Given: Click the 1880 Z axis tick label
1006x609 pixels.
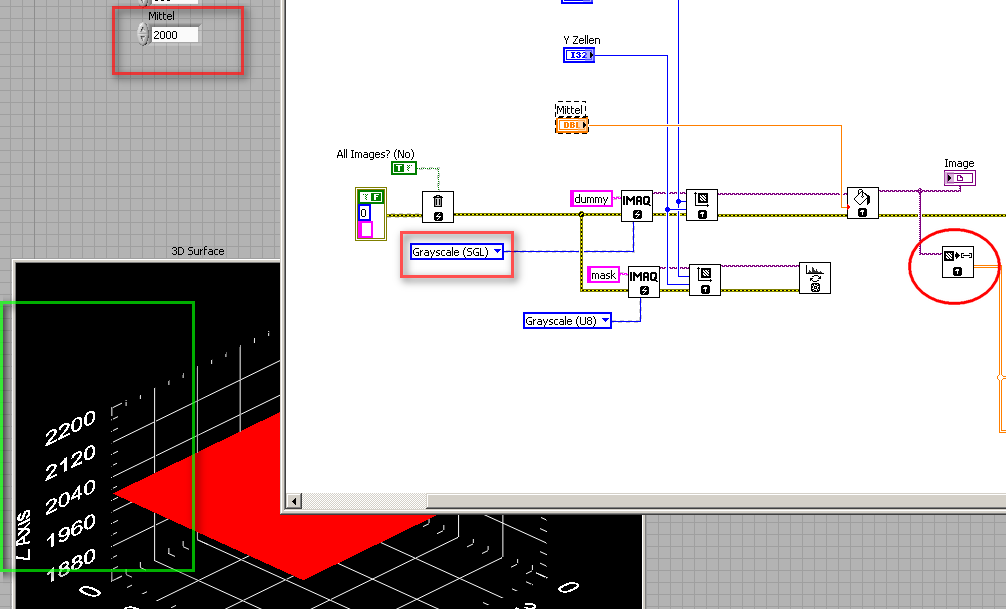Looking at the screenshot, I should (71, 564).
